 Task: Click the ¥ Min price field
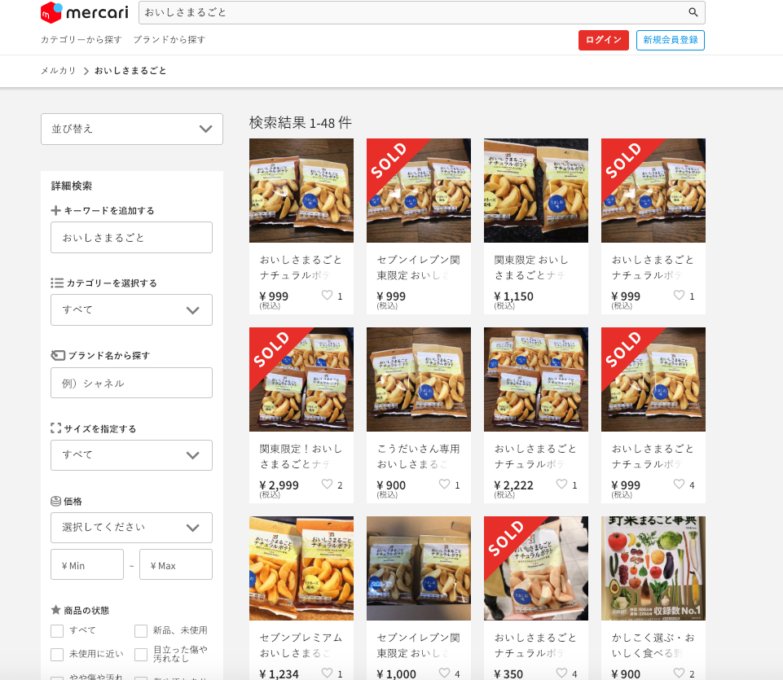(x=87, y=565)
